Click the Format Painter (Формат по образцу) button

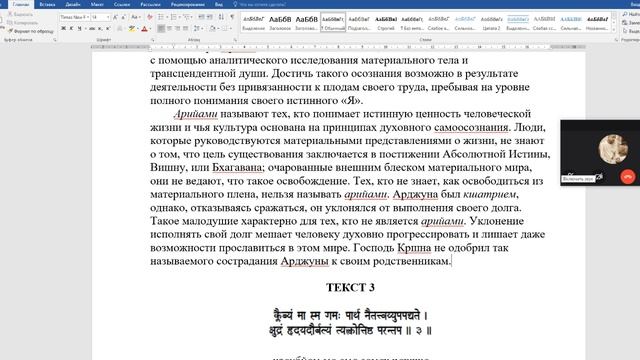(31, 31)
